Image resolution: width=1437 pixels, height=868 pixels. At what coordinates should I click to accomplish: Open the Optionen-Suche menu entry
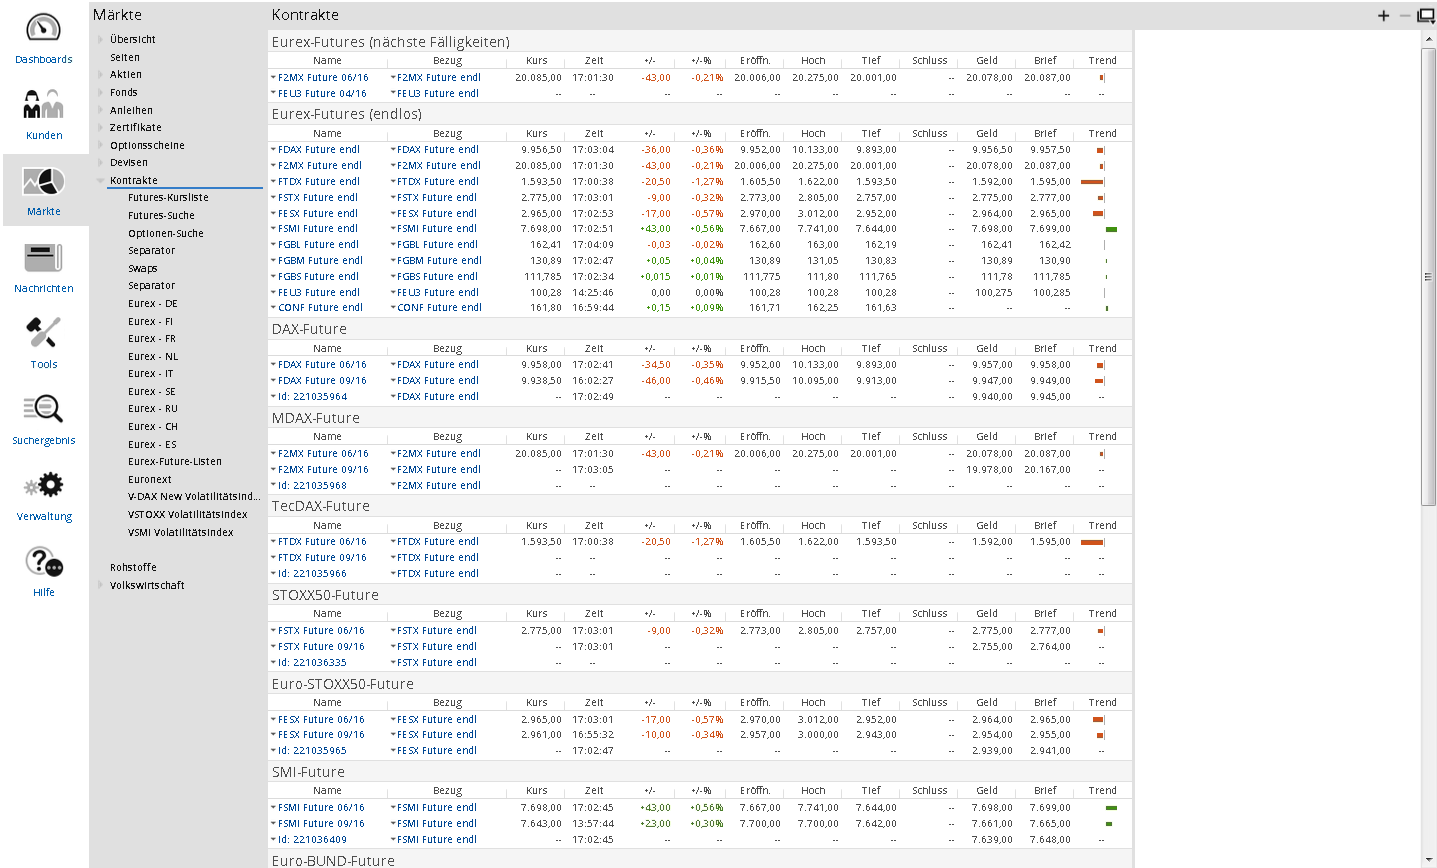coord(165,234)
